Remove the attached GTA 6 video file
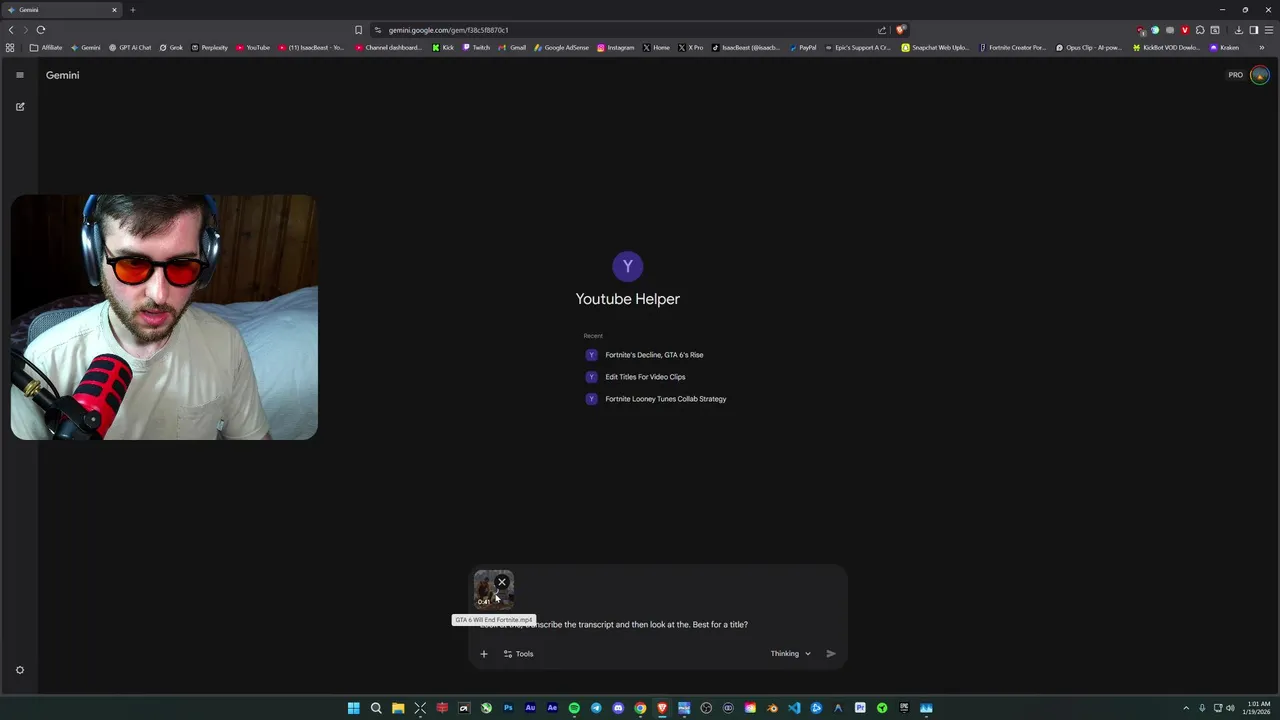 point(502,582)
